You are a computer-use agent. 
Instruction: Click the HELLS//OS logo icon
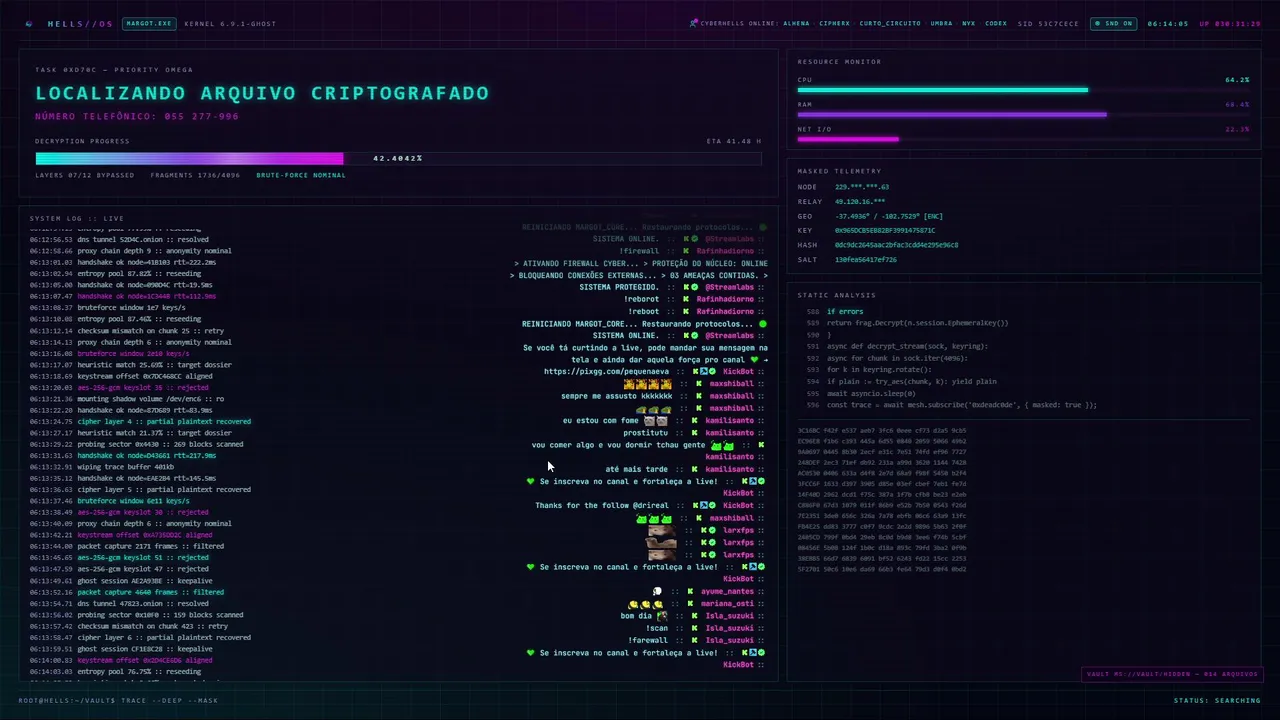29,23
